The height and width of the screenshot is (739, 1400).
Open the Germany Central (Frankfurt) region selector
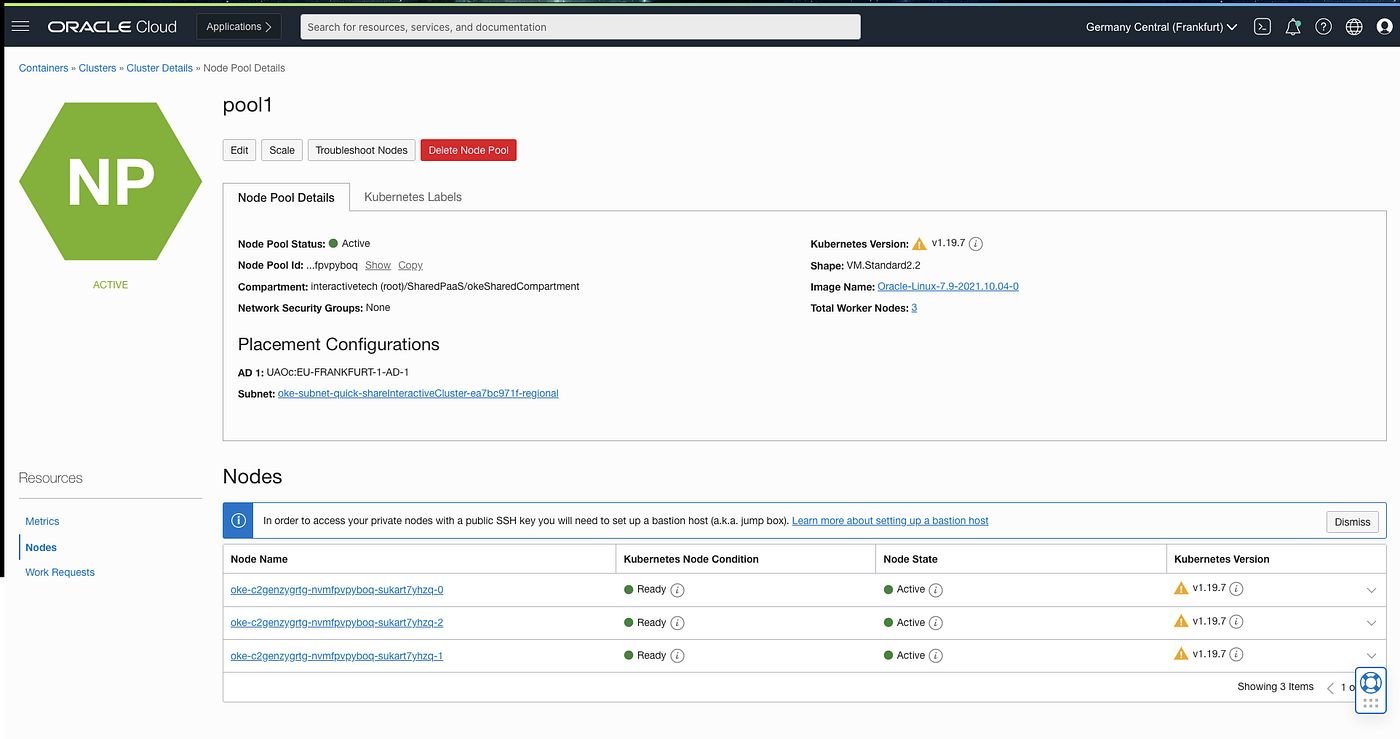1161,27
